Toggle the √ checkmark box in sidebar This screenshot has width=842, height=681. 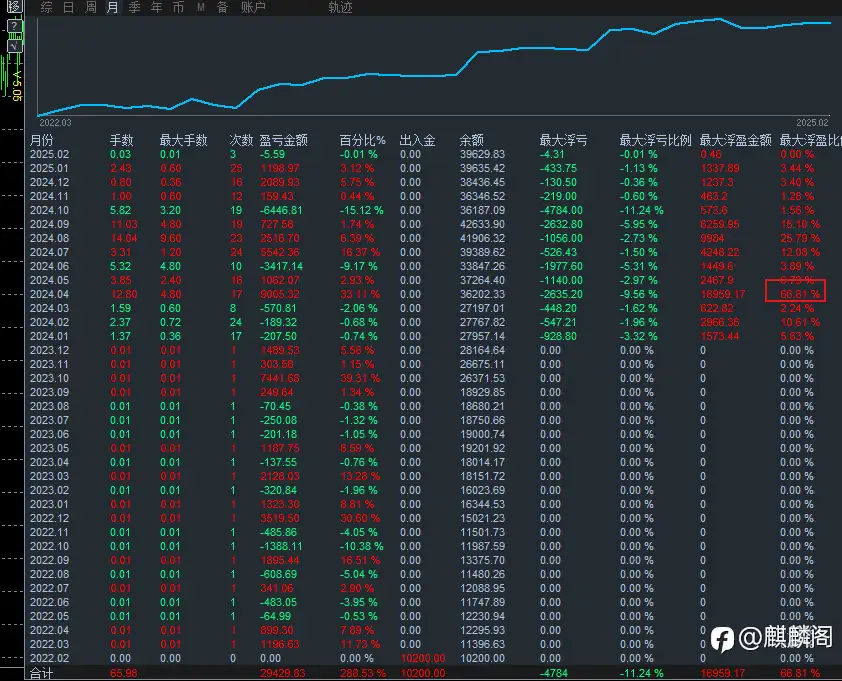[x=14, y=46]
